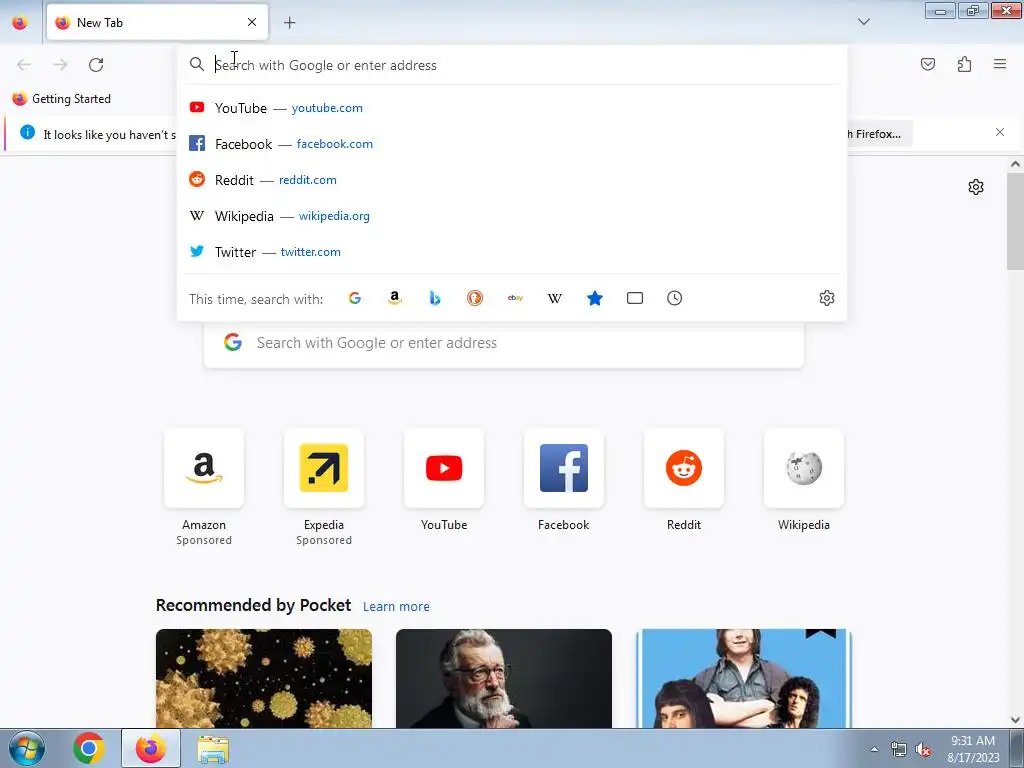Select the Reddit suggestion row

click(512, 180)
